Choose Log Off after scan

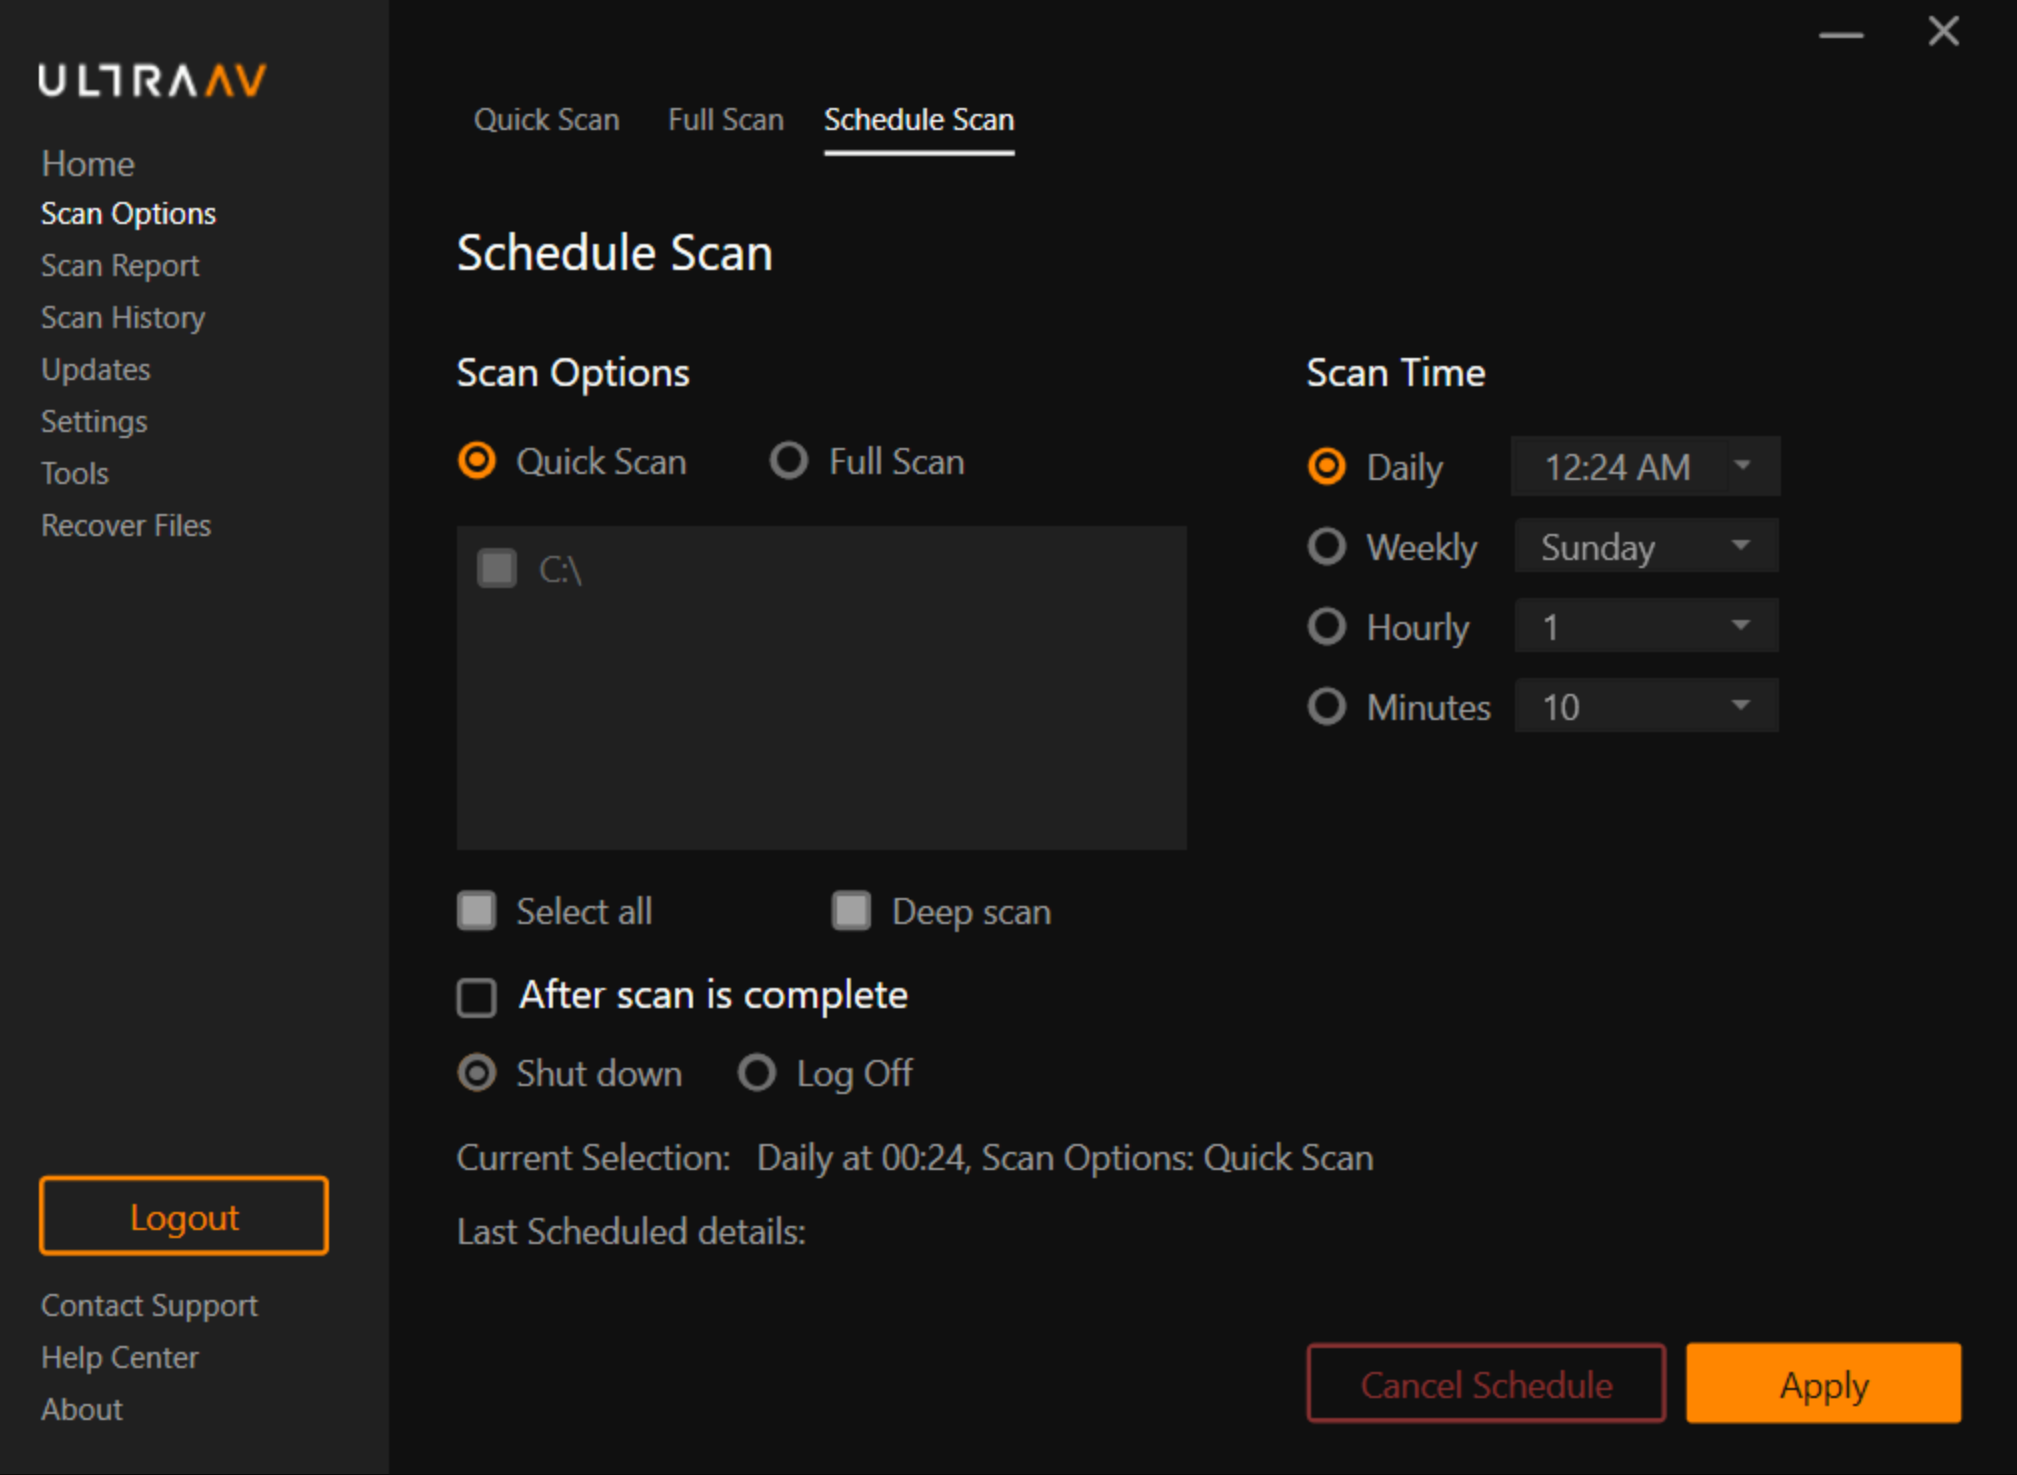coord(757,1073)
